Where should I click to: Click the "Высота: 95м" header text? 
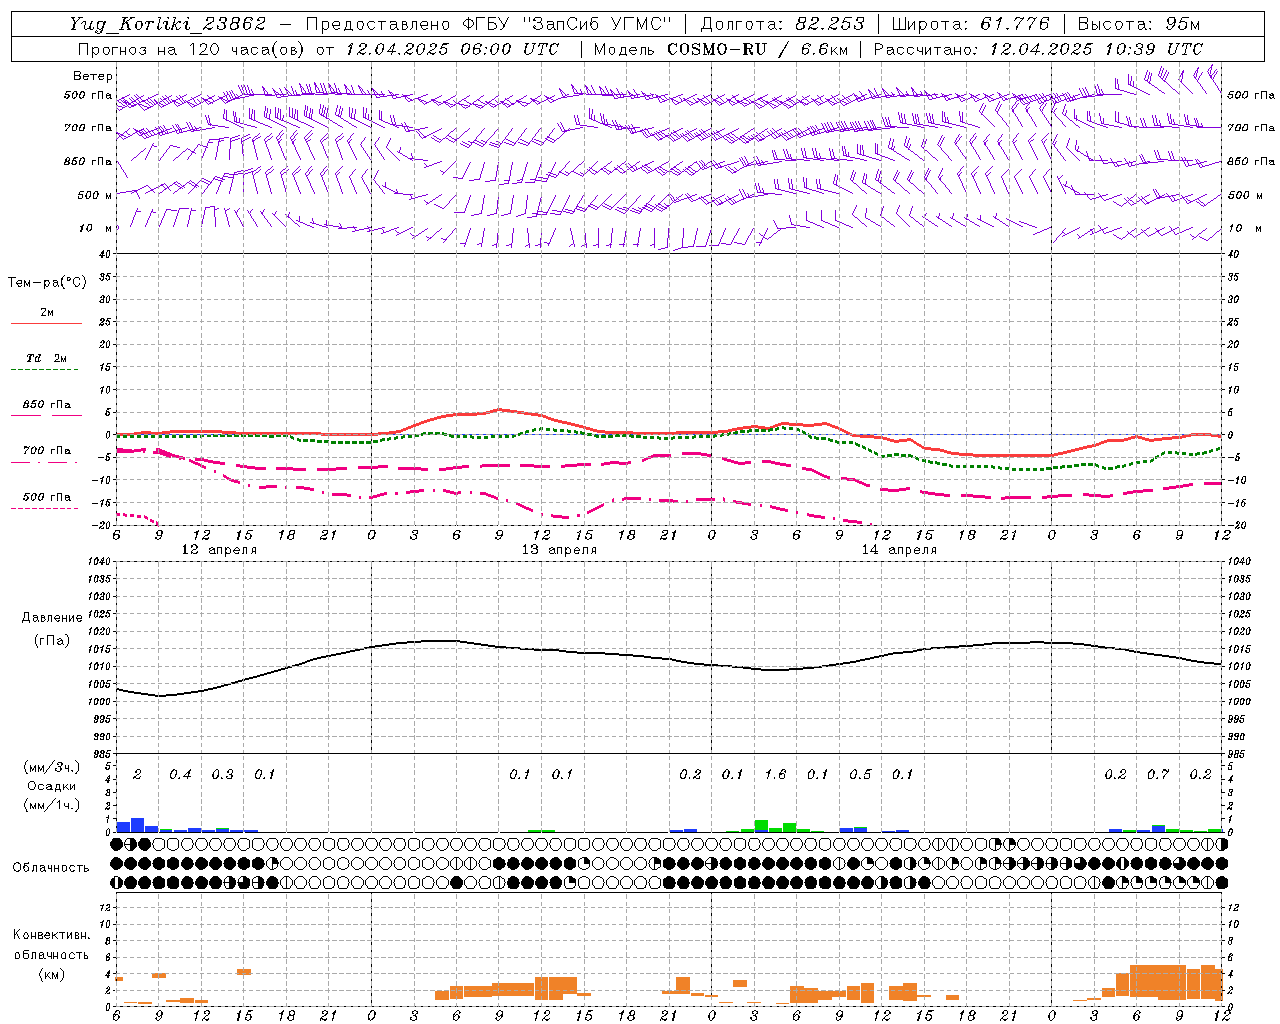pyautogui.click(x=1138, y=24)
